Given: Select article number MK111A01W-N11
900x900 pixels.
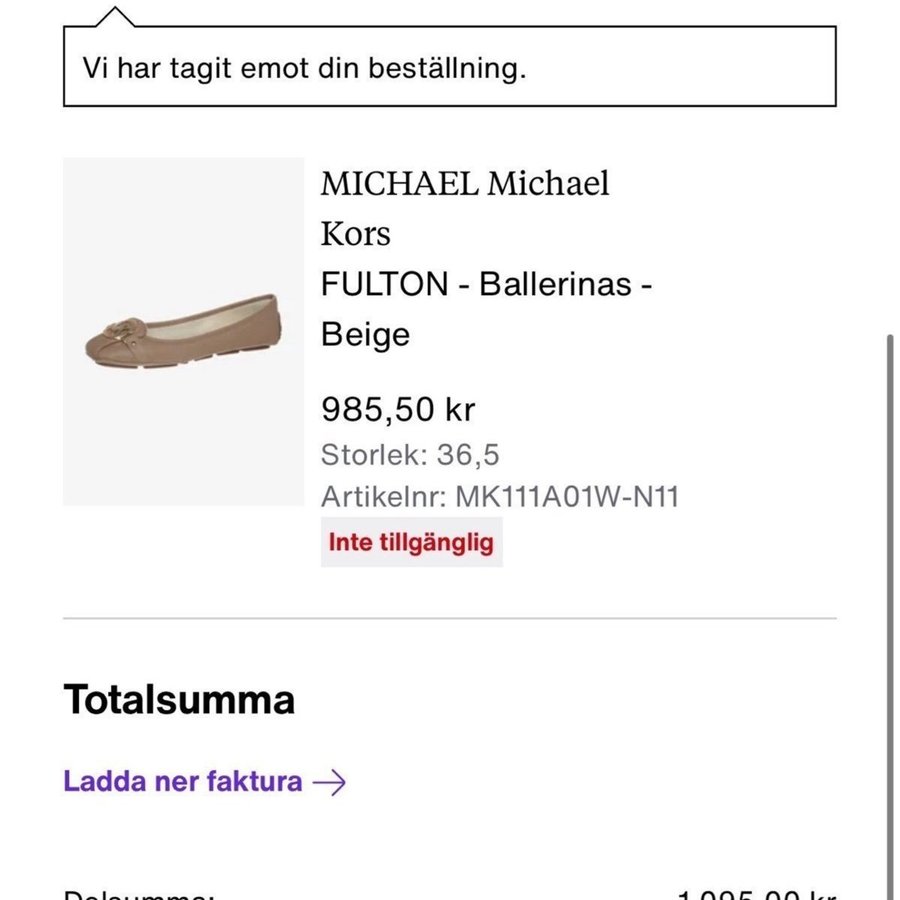Looking at the screenshot, I should pyautogui.click(x=500, y=497).
